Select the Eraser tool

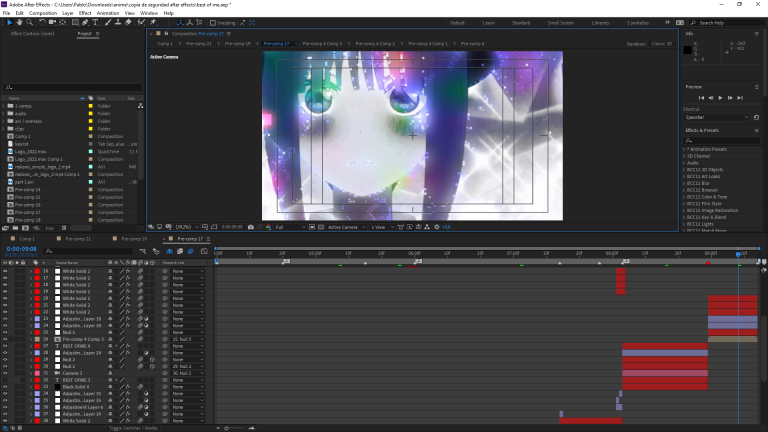click(128, 23)
